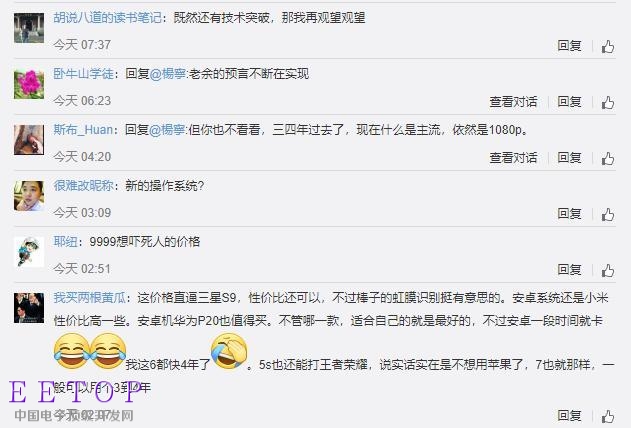This screenshot has height=428, width=631.
Task: Click avatar of 斯布_Huan
Action: (29, 140)
